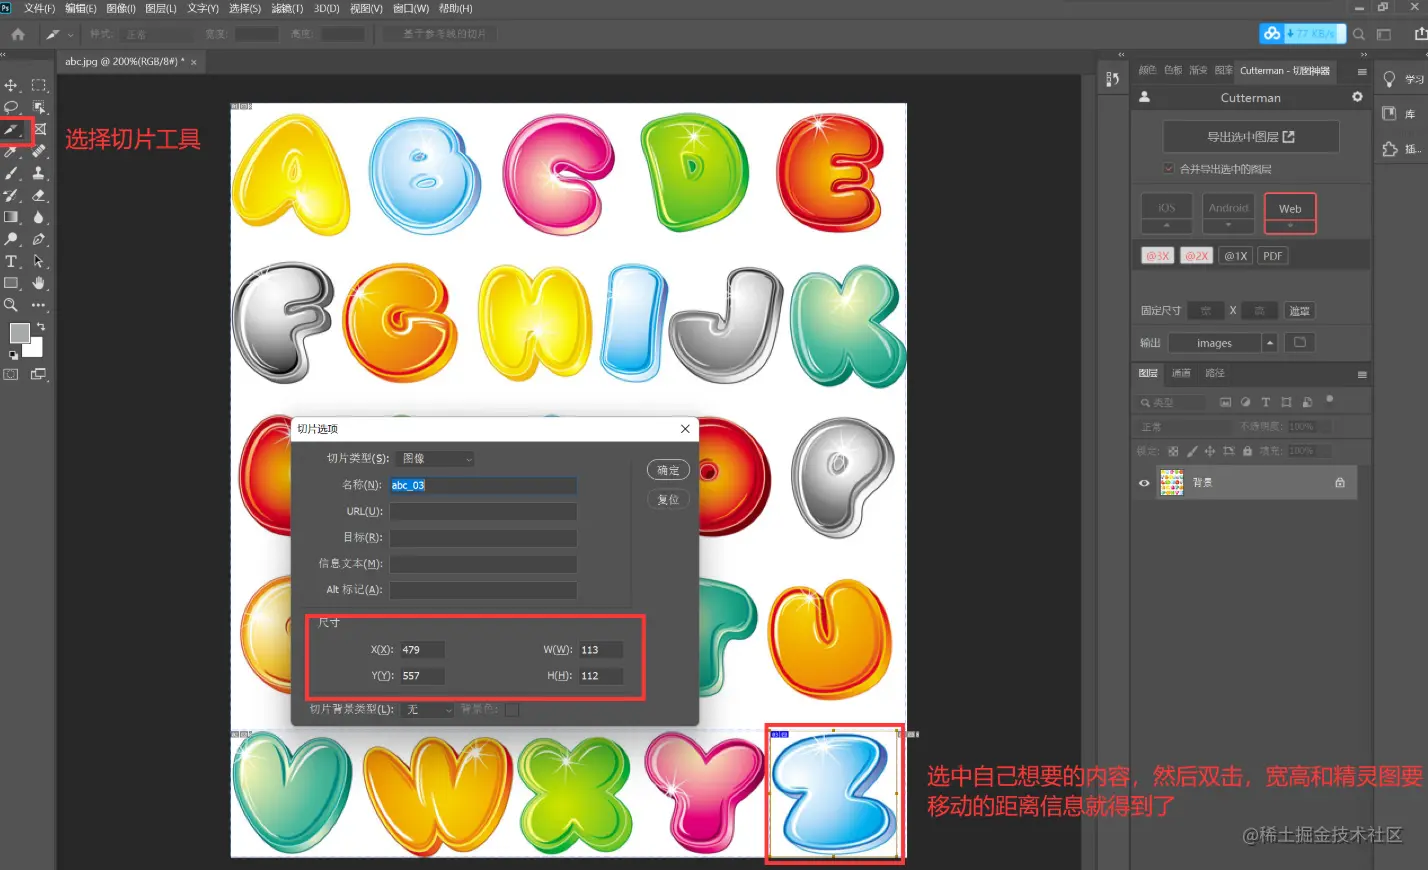Open the layer filter type dropdown
The height and width of the screenshot is (870, 1428).
point(1170,402)
